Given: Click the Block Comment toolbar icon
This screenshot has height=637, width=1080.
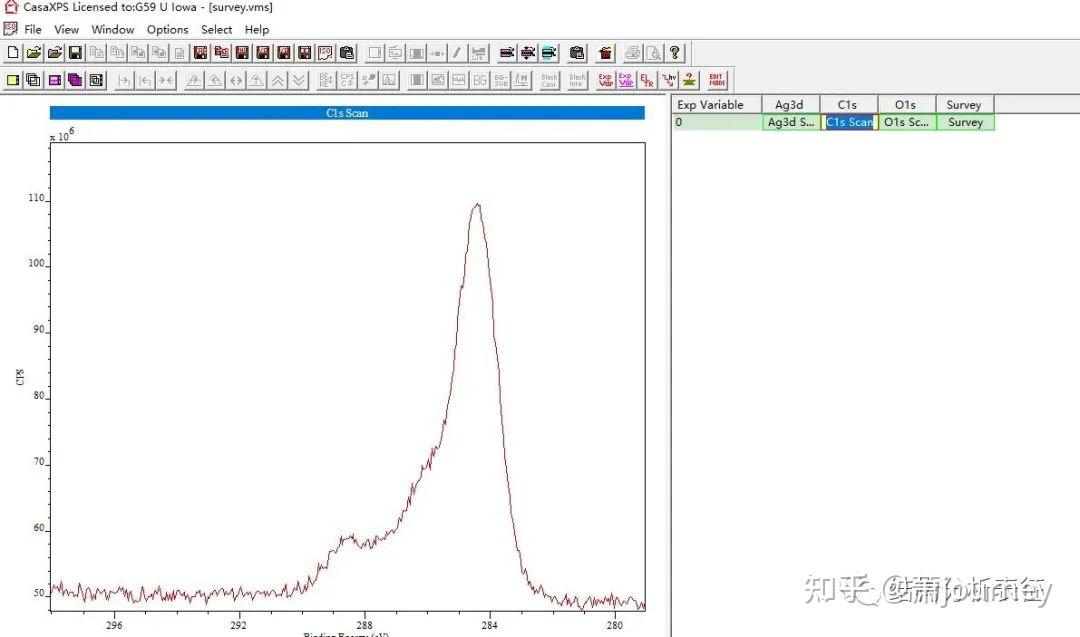Looking at the screenshot, I should pos(549,80).
